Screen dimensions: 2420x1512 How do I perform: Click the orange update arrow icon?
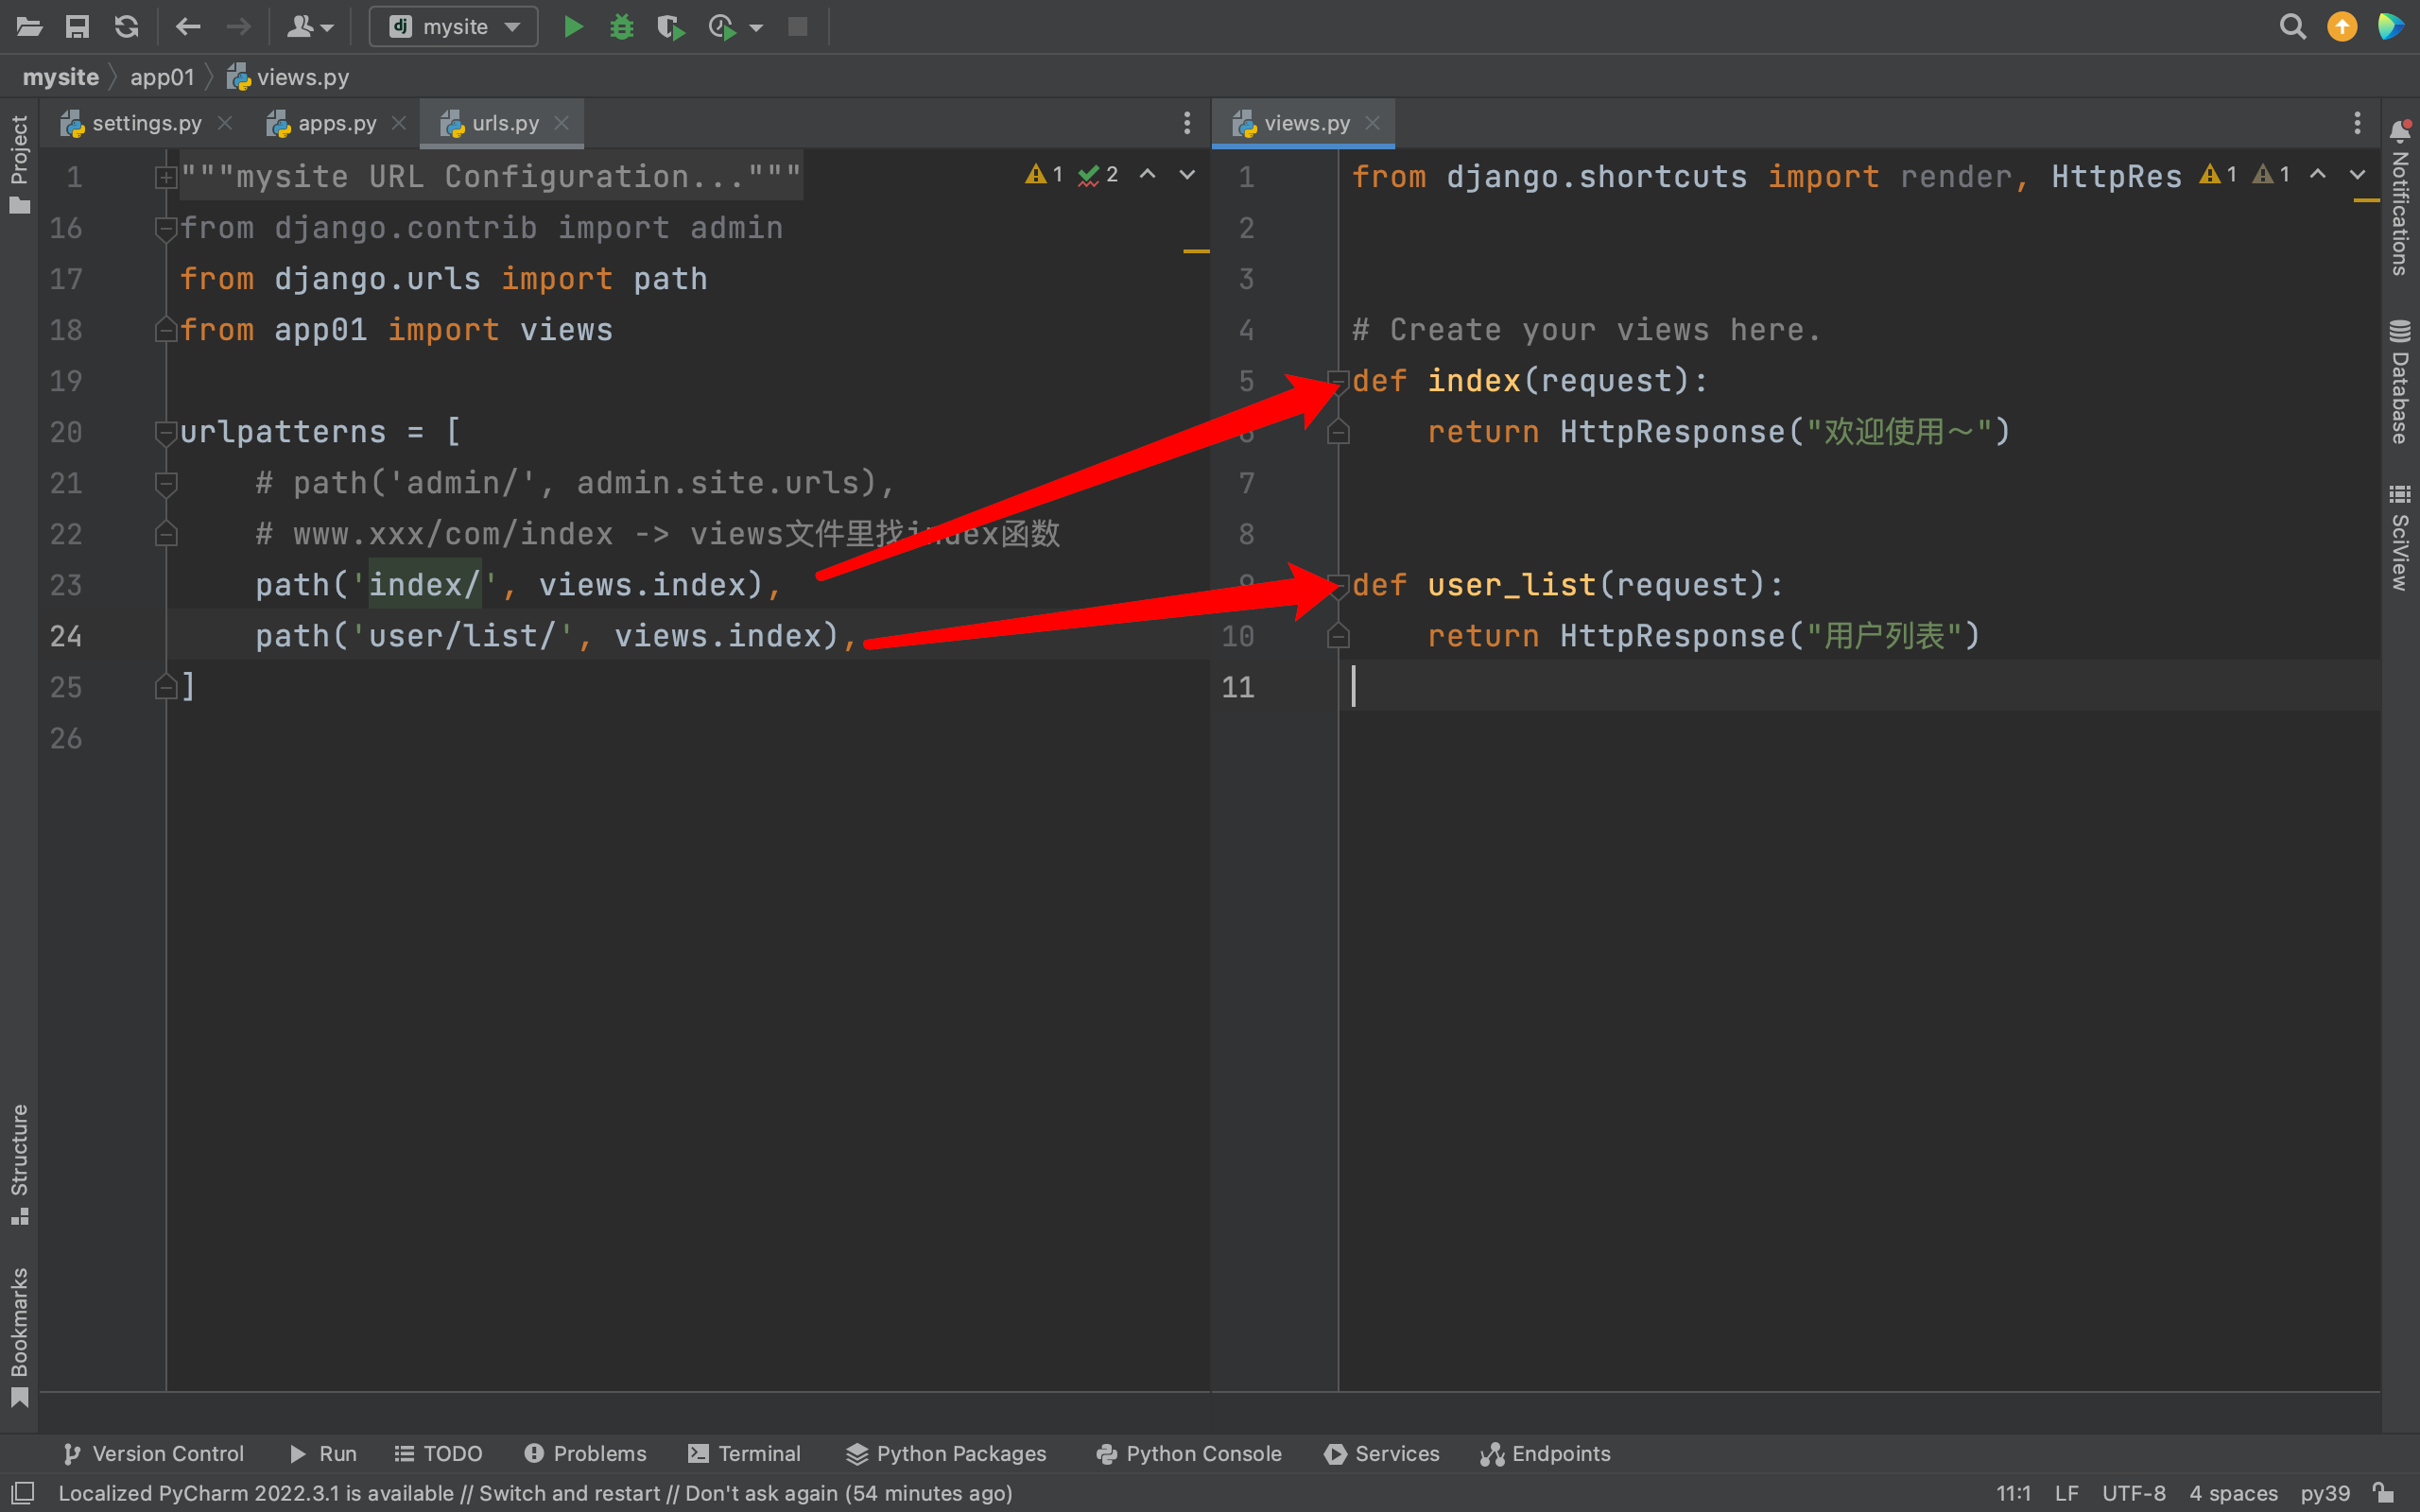coord(2341,27)
